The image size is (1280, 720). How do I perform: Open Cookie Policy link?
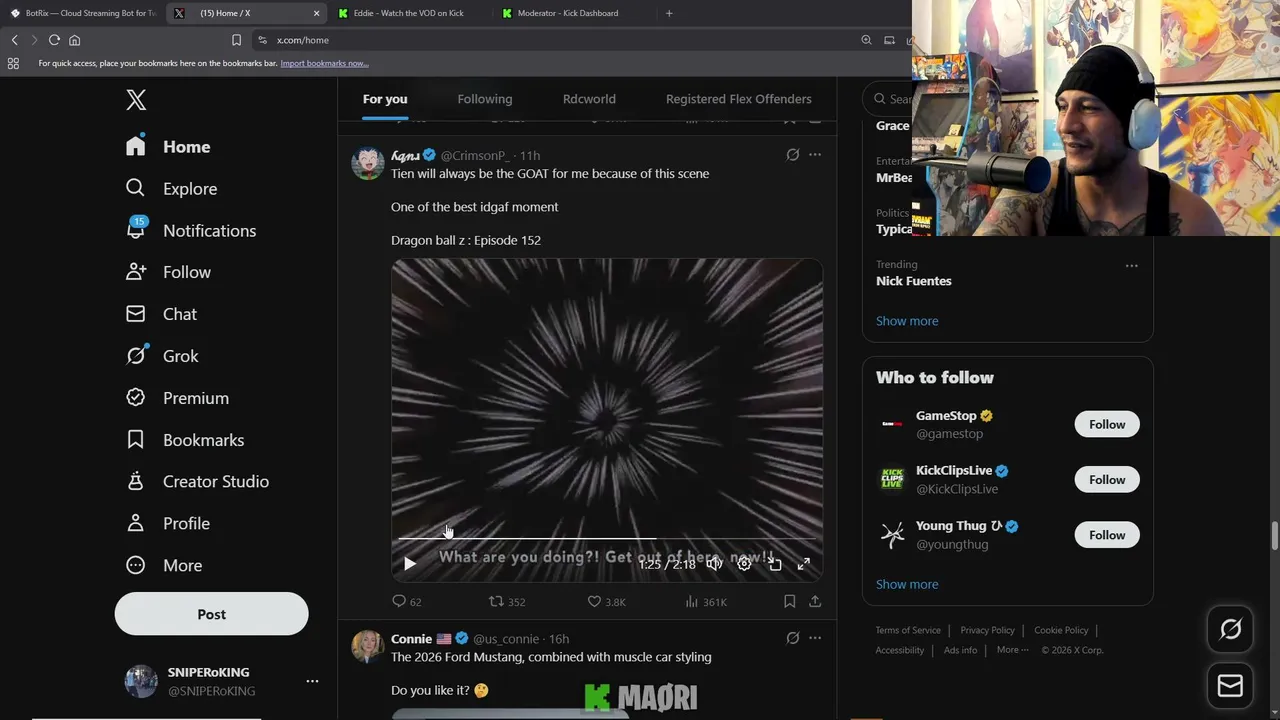coord(1061,630)
